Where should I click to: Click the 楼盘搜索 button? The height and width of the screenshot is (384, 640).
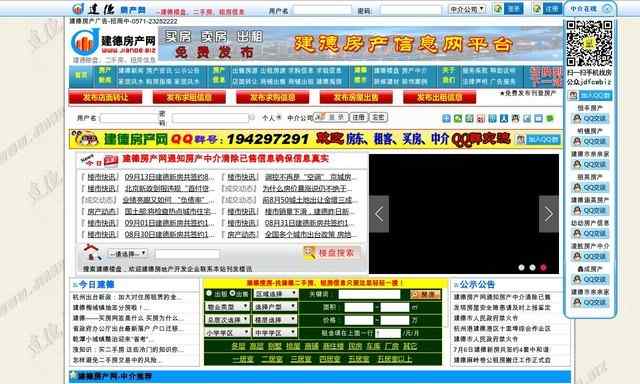tap(331, 253)
